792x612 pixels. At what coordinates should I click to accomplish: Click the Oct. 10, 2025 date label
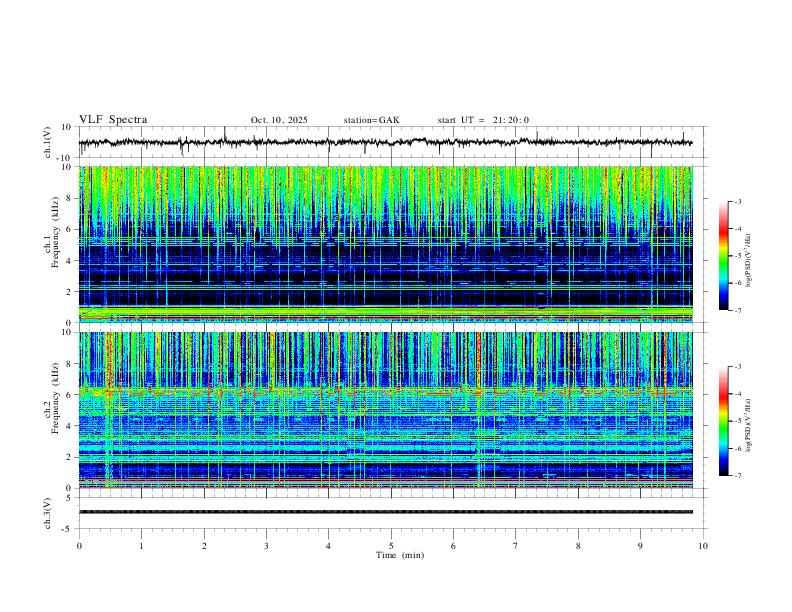[279, 120]
